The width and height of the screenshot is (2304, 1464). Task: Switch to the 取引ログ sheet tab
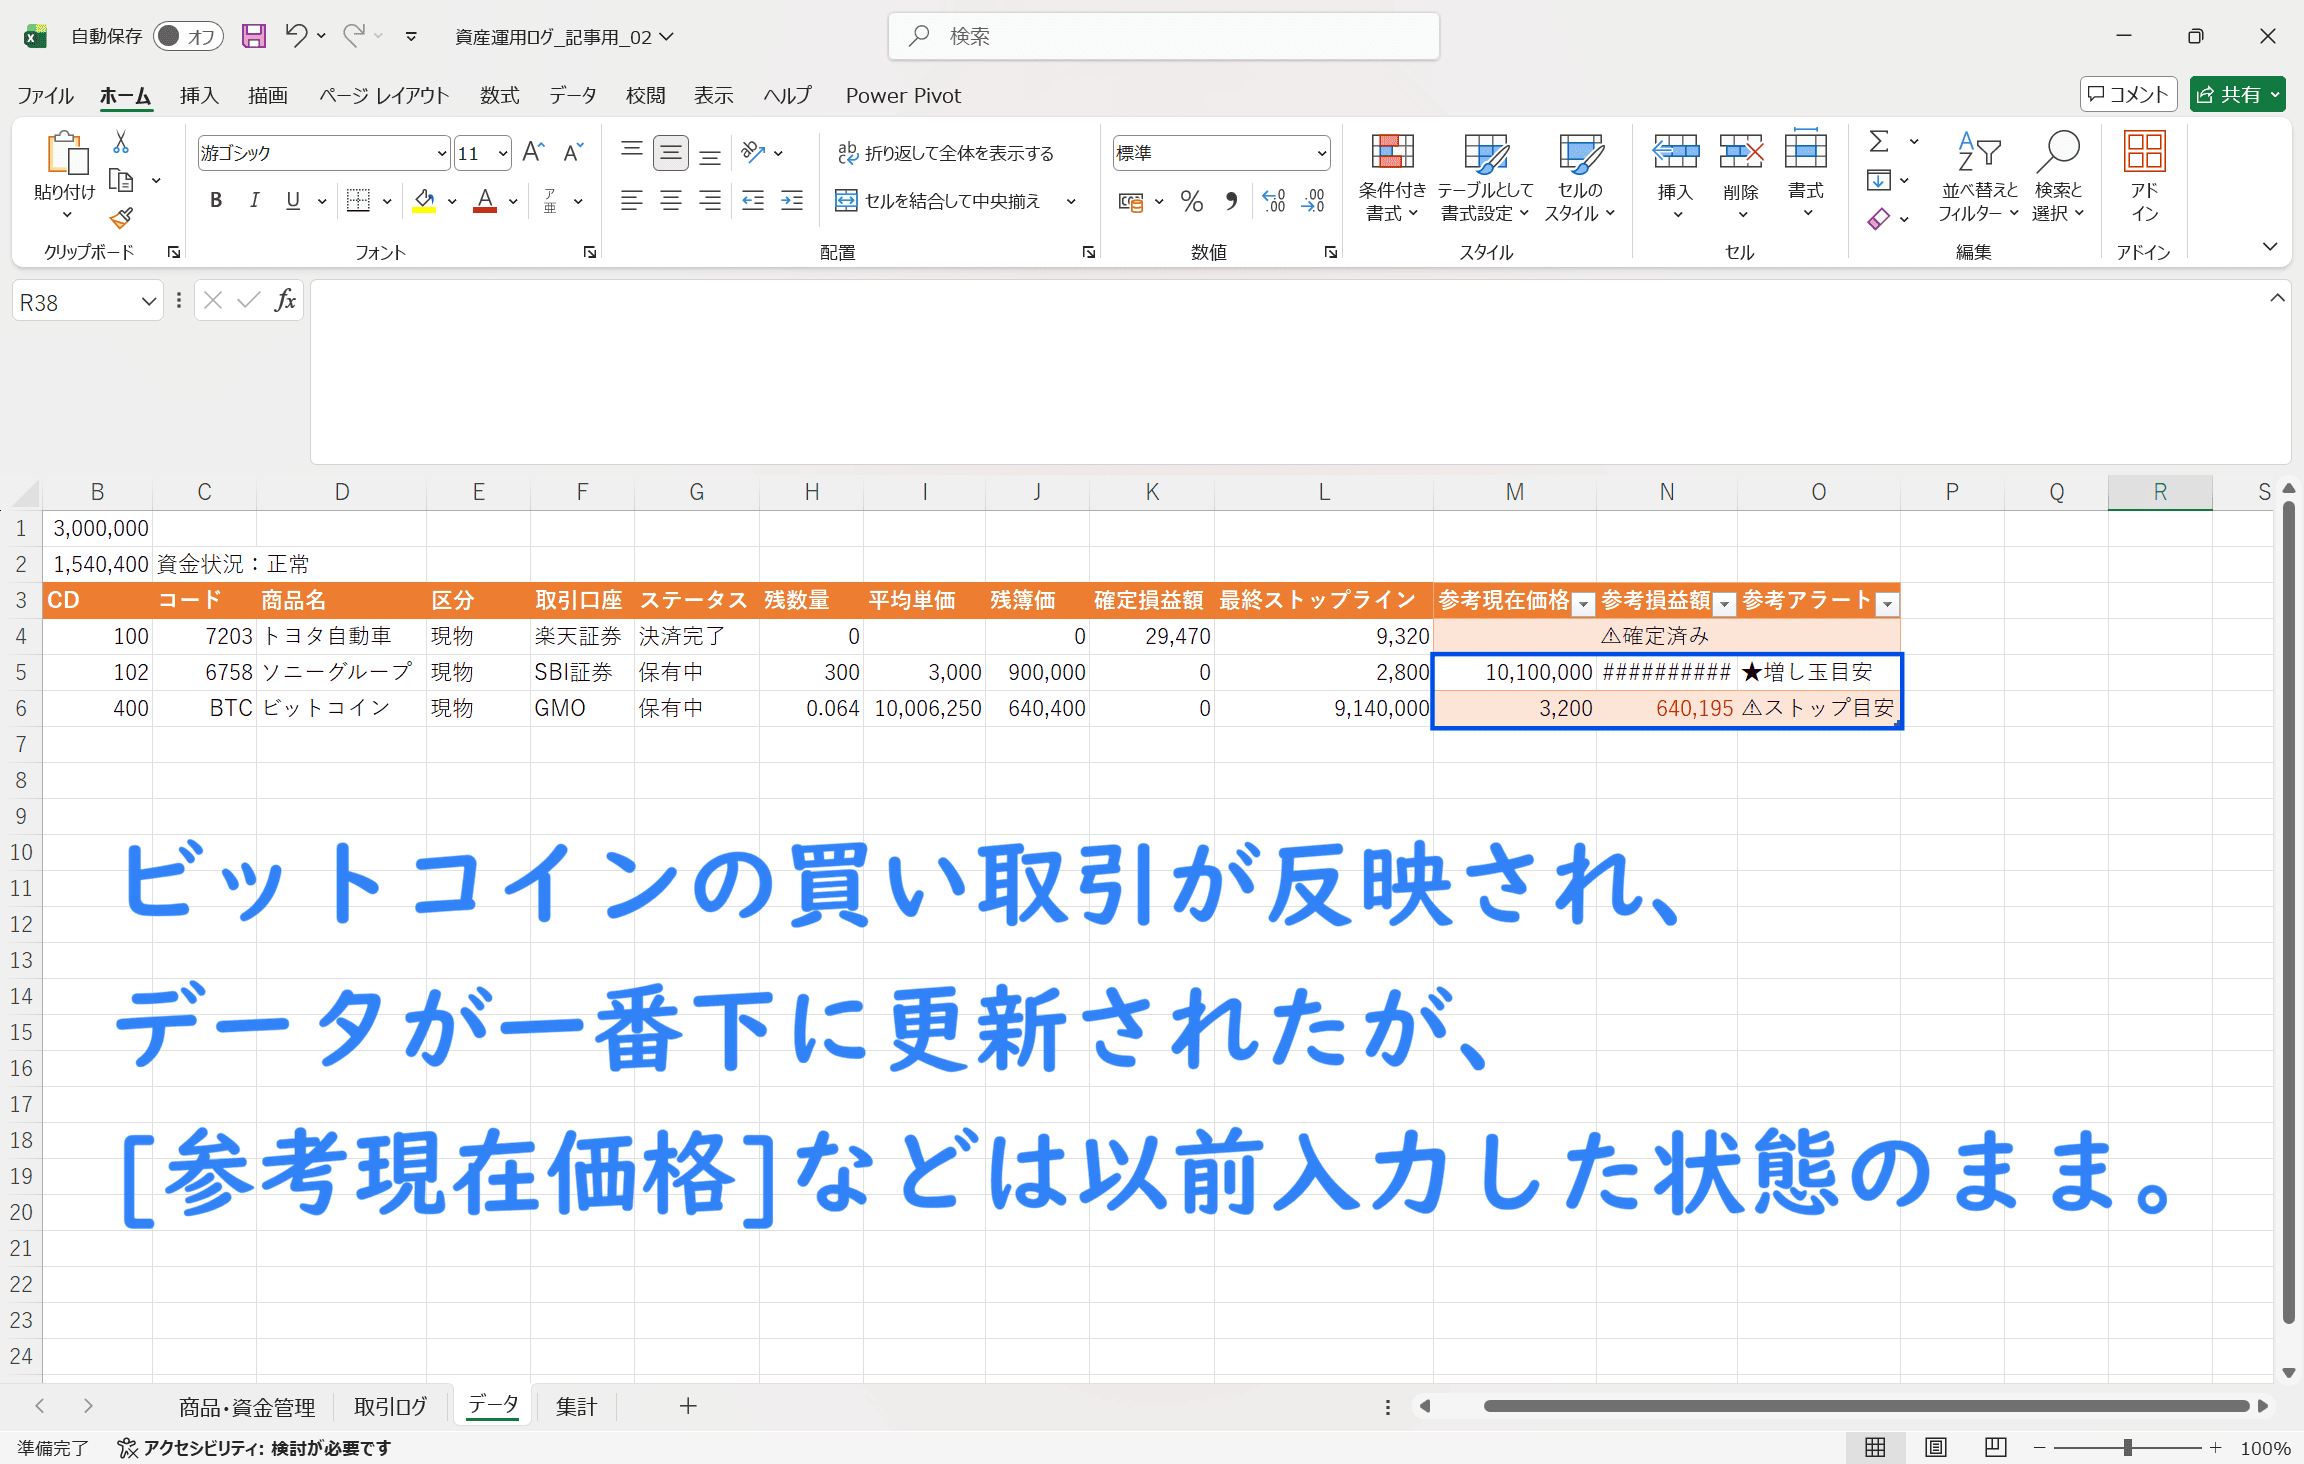click(391, 1406)
